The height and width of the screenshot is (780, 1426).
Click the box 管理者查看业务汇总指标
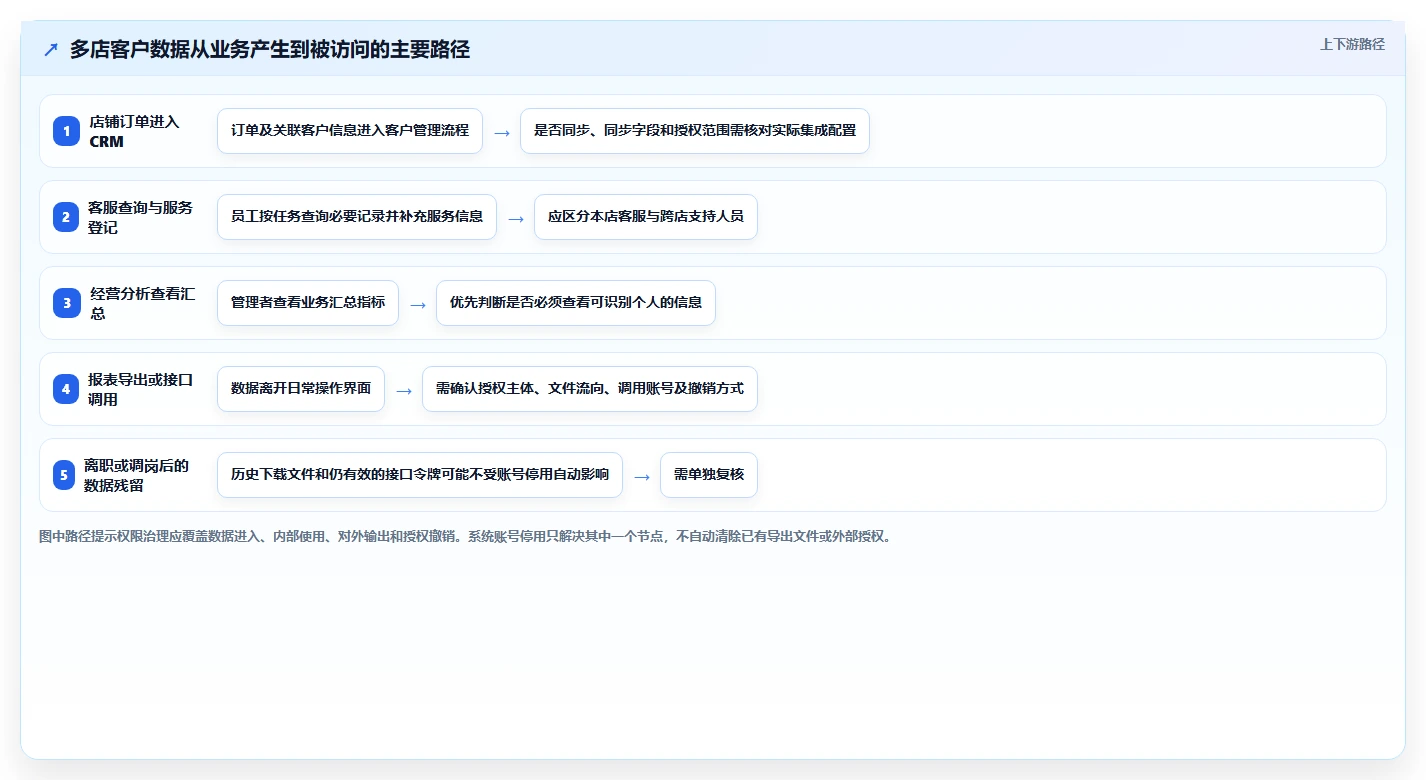308,303
